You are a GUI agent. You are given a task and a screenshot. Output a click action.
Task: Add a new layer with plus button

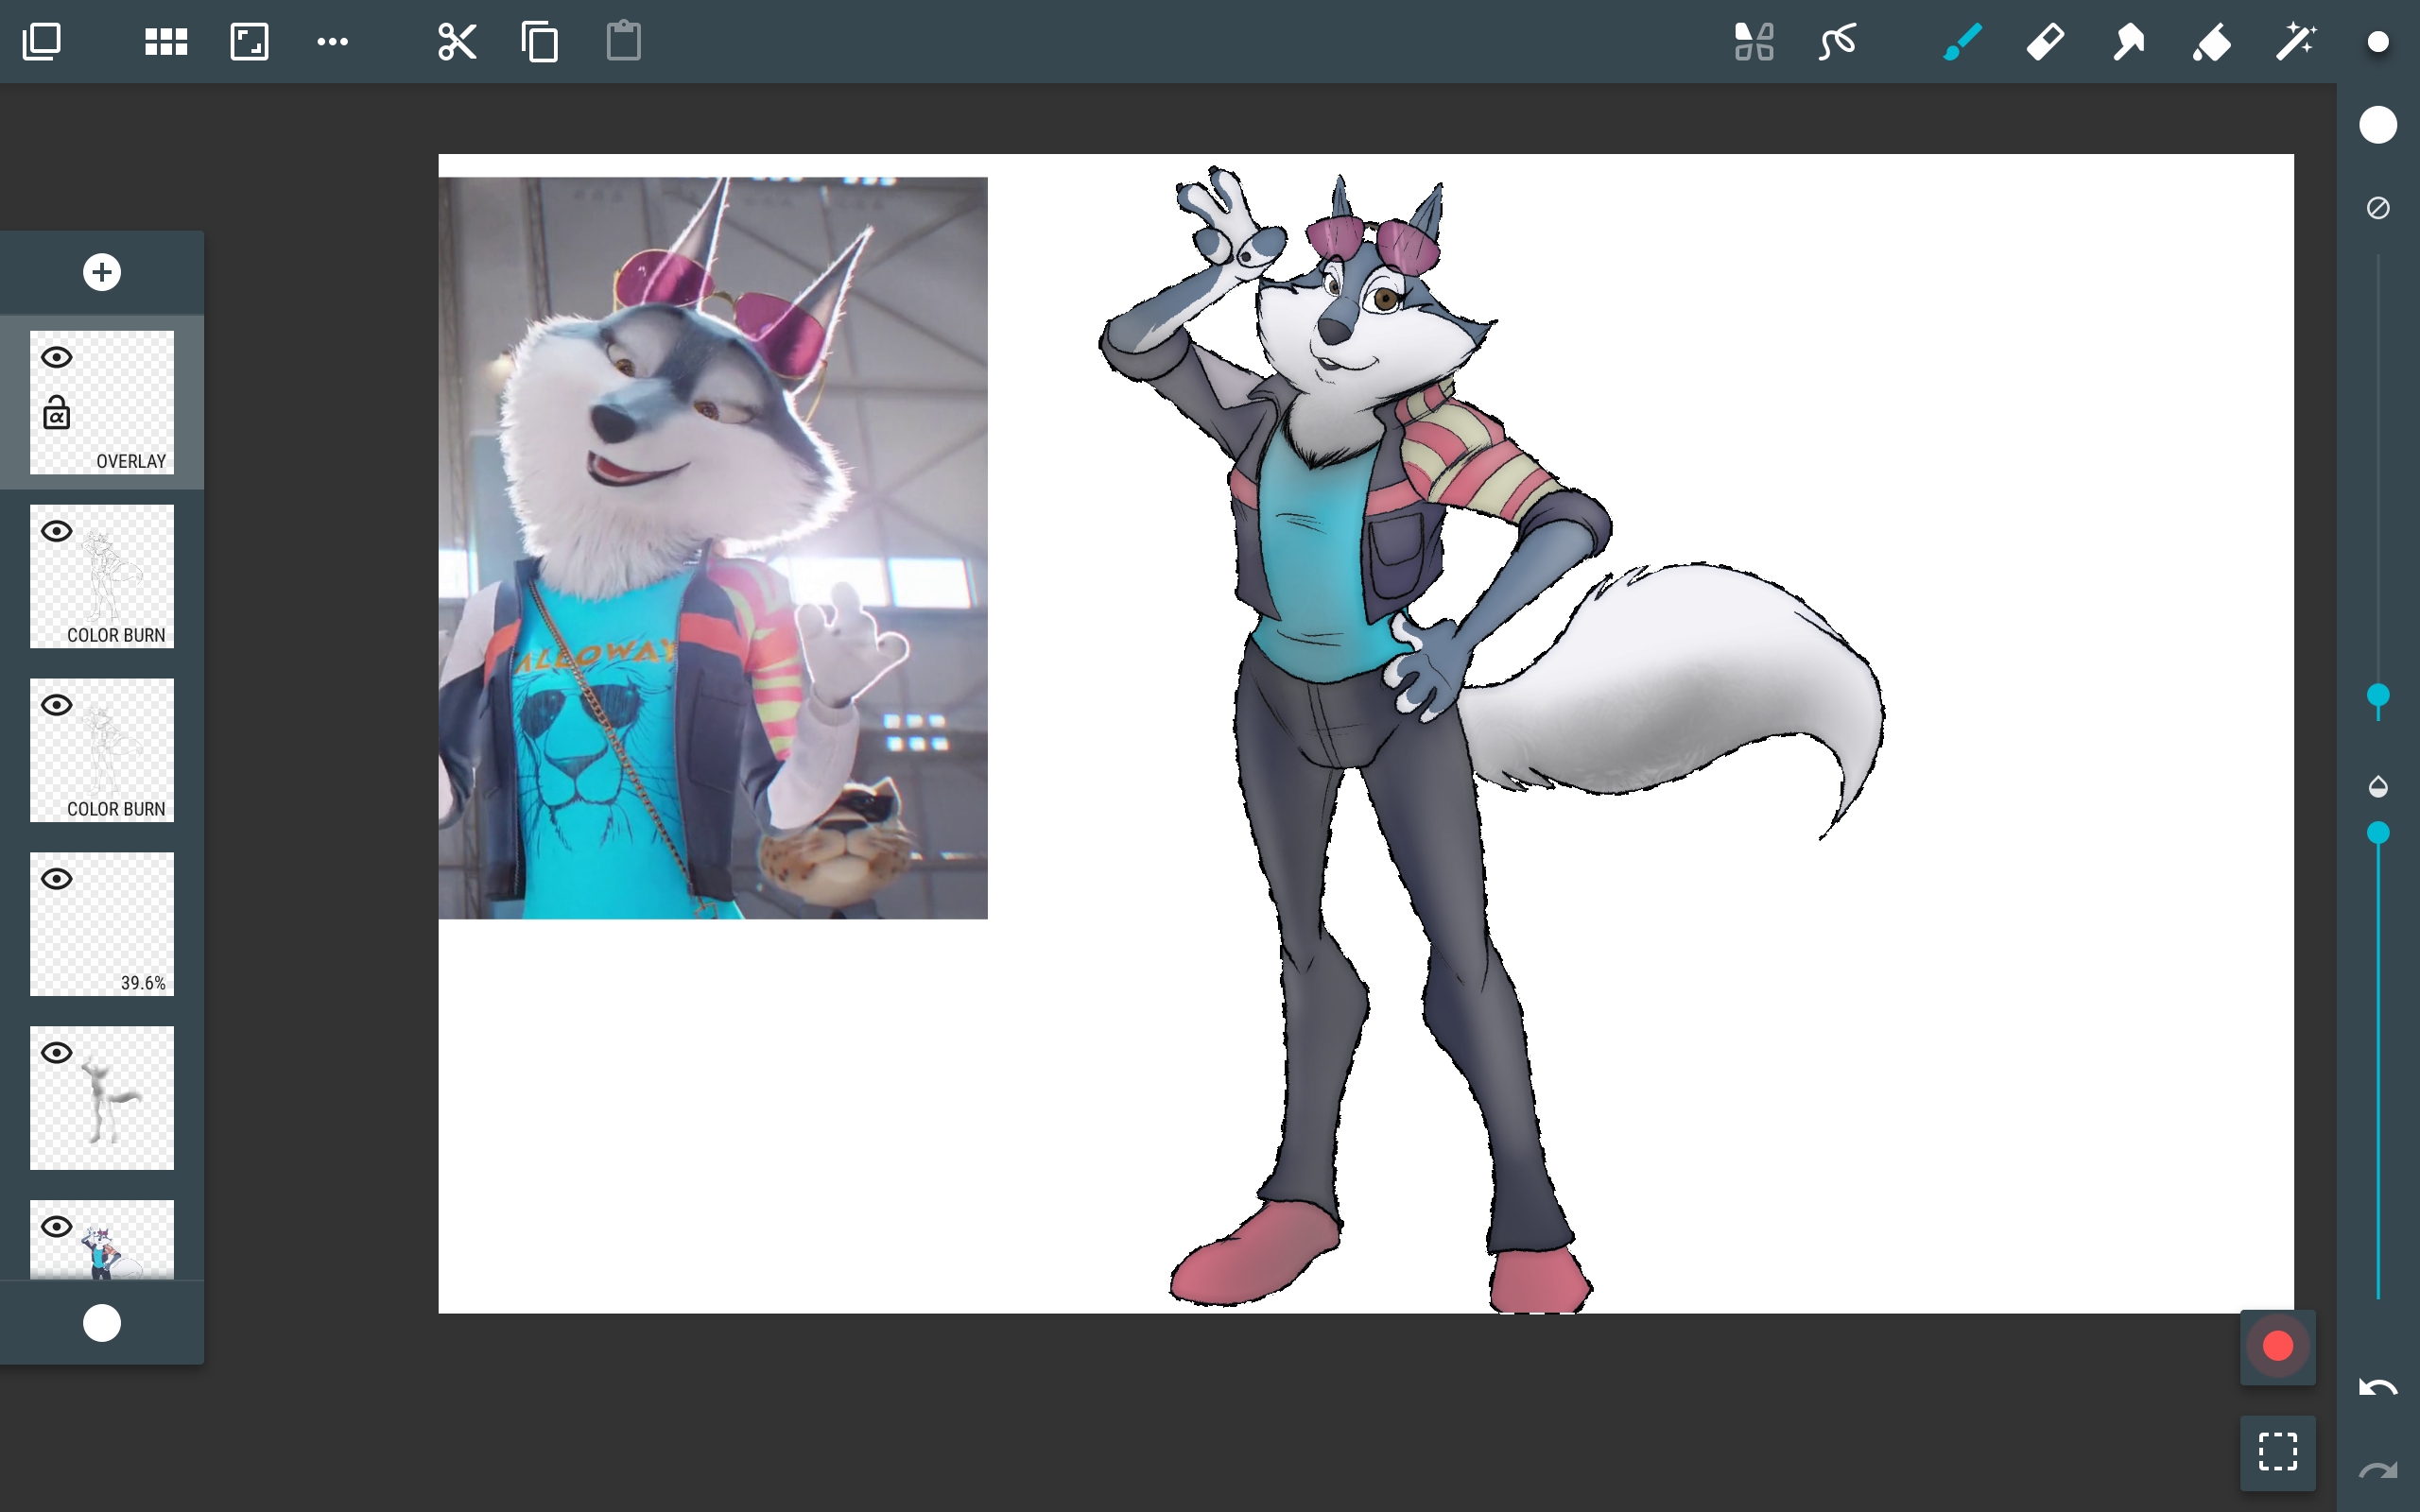point(102,272)
